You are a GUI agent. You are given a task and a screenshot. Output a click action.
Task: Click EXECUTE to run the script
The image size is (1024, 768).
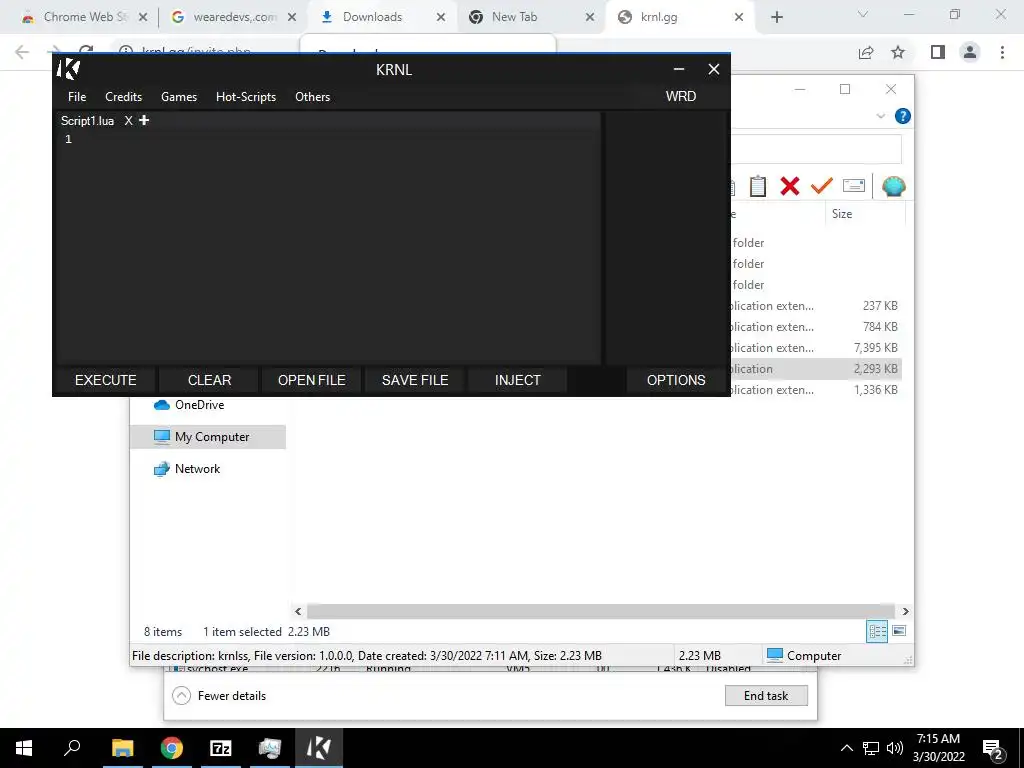coord(106,380)
